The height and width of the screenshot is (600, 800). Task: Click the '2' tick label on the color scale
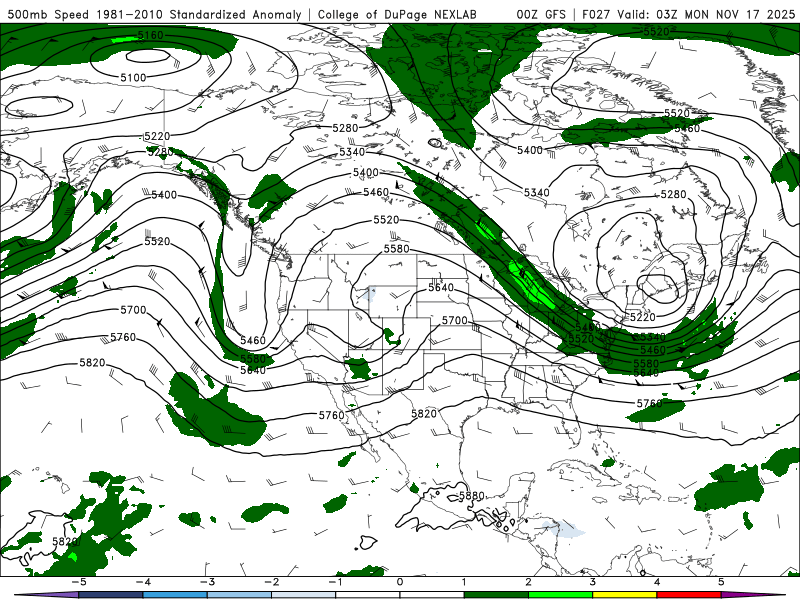(528, 582)
